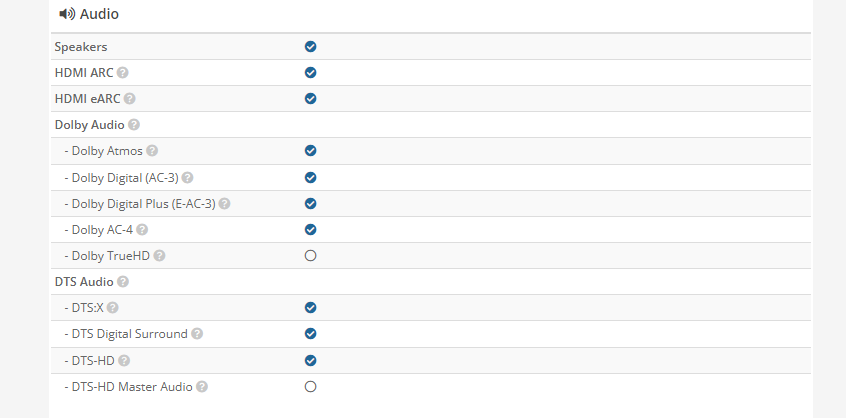Click help icon beside DTS Digital Surround
Viewport: 846px width, 418px height.
197,334
